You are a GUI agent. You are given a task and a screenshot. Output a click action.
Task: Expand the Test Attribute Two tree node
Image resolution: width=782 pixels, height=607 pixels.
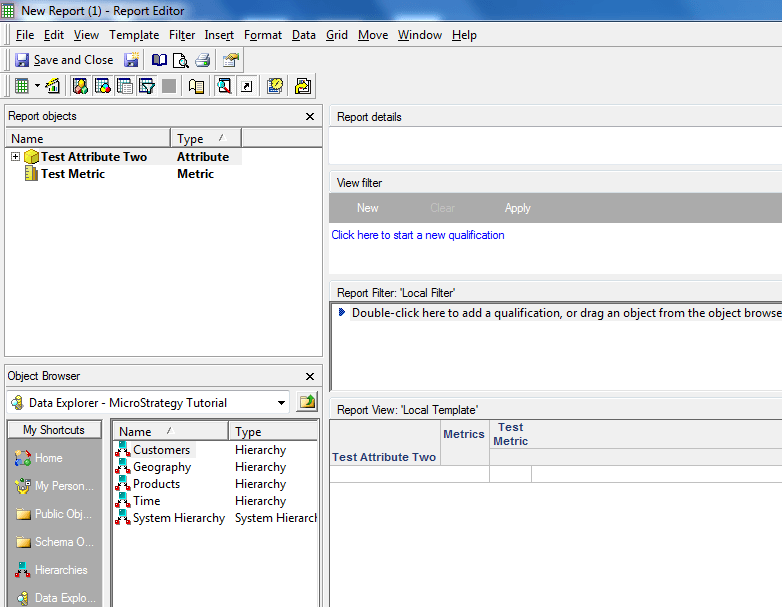15,157
